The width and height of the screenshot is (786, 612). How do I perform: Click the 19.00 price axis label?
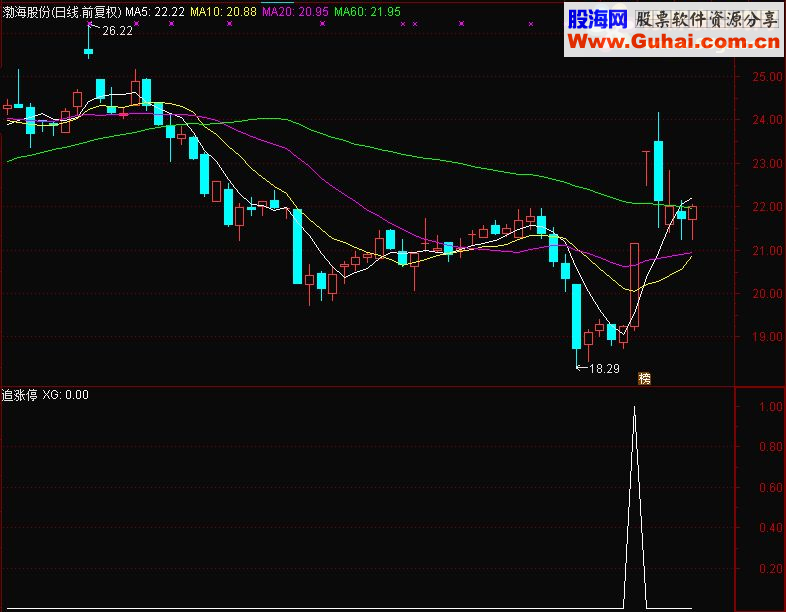click(x=767, y=337)
